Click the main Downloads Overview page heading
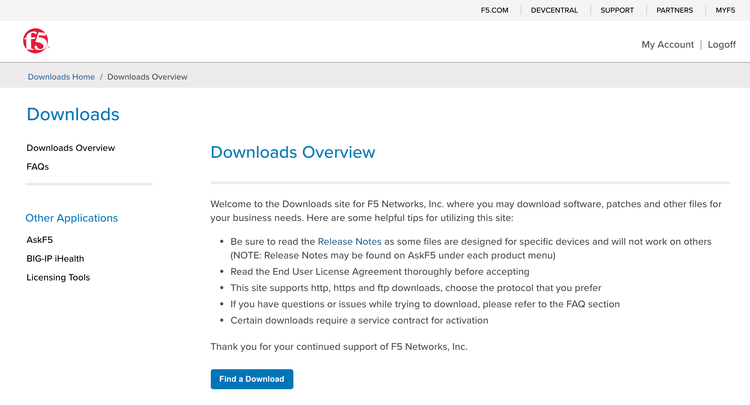Screen dimensions: 750x405 [293, 153]
